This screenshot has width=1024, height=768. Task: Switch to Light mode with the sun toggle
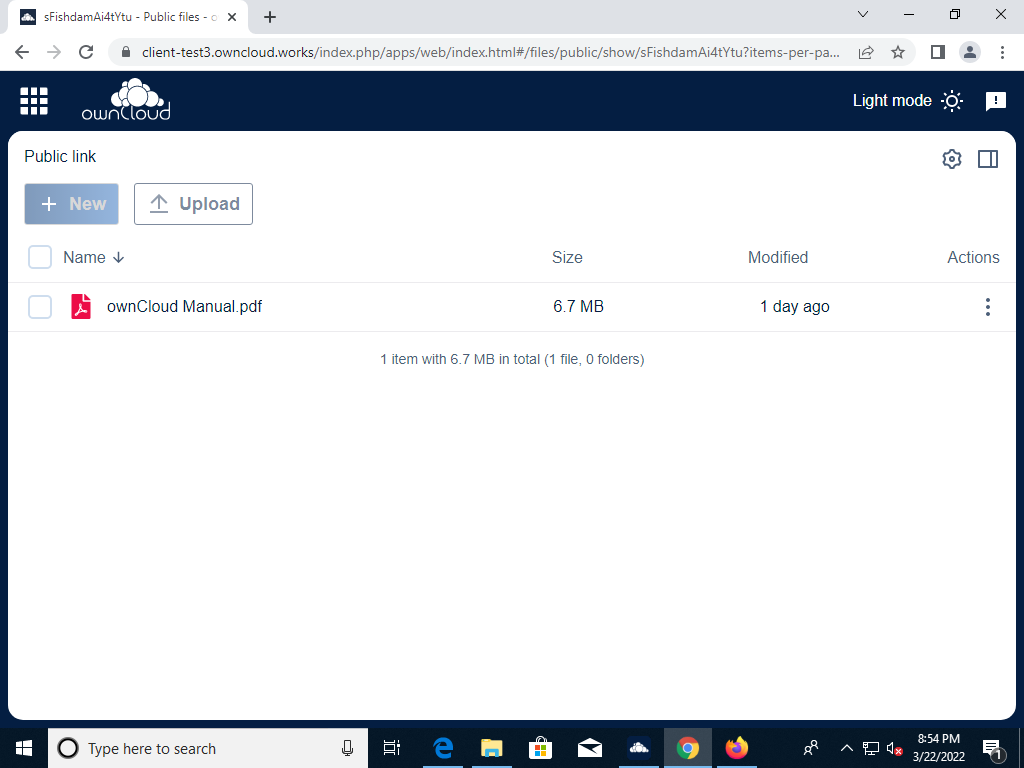(x=952, y=100)
